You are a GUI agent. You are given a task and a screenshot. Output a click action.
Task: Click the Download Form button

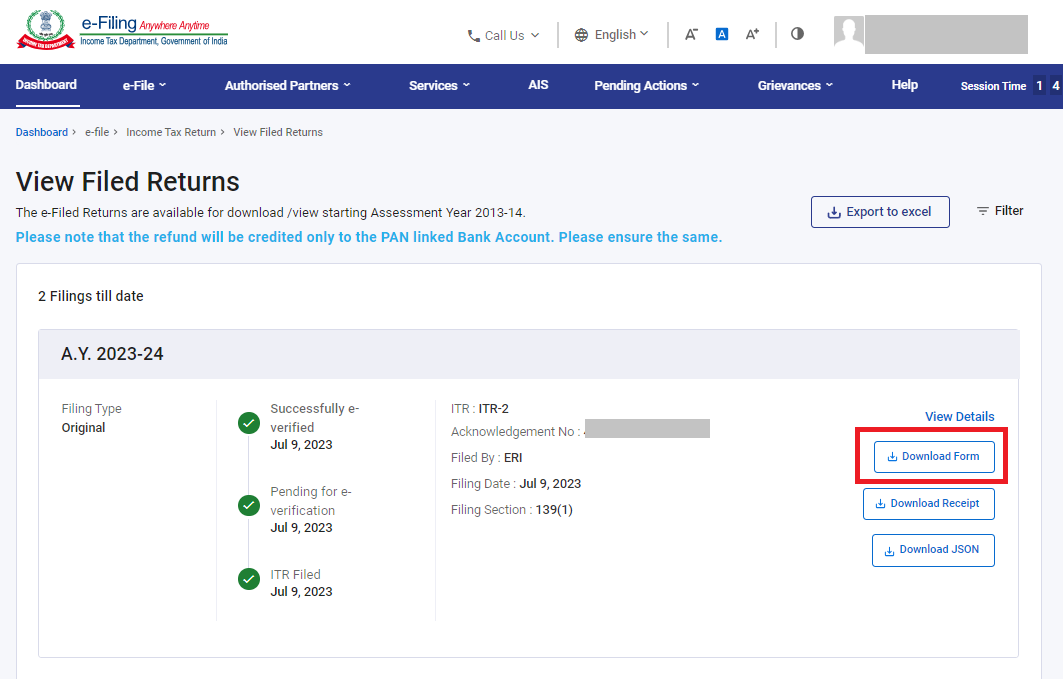click(932, 456)
